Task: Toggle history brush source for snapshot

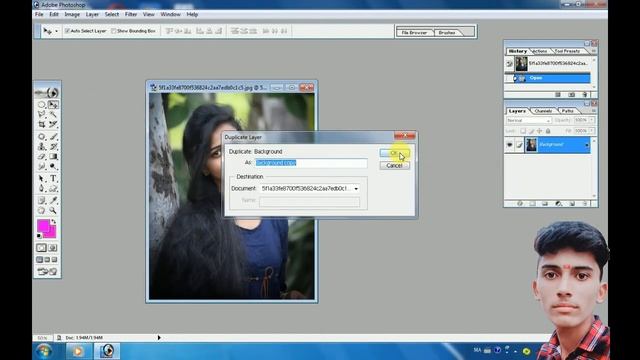Action: point(509,64)
